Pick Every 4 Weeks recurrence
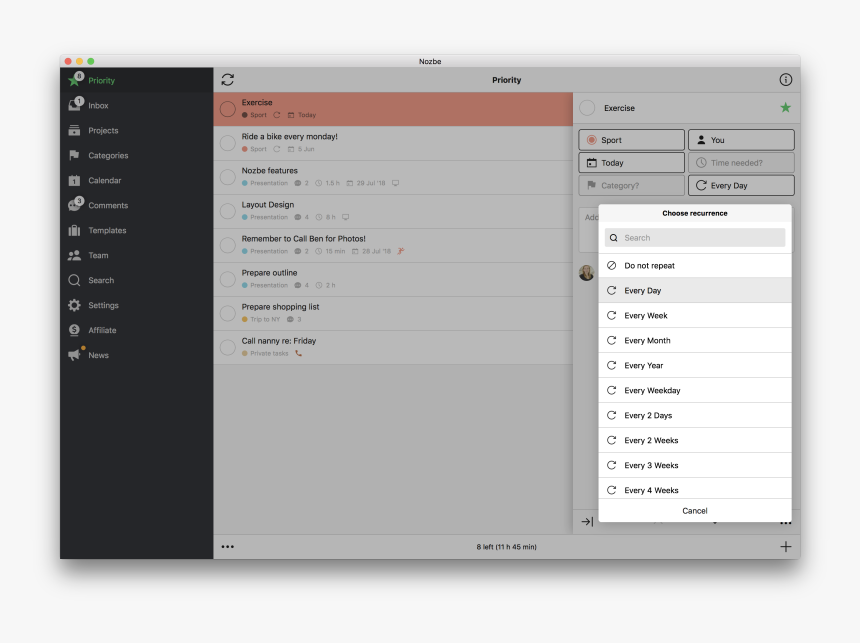The image size is (860, 643). pyautogui.click(x=695, y=488)
